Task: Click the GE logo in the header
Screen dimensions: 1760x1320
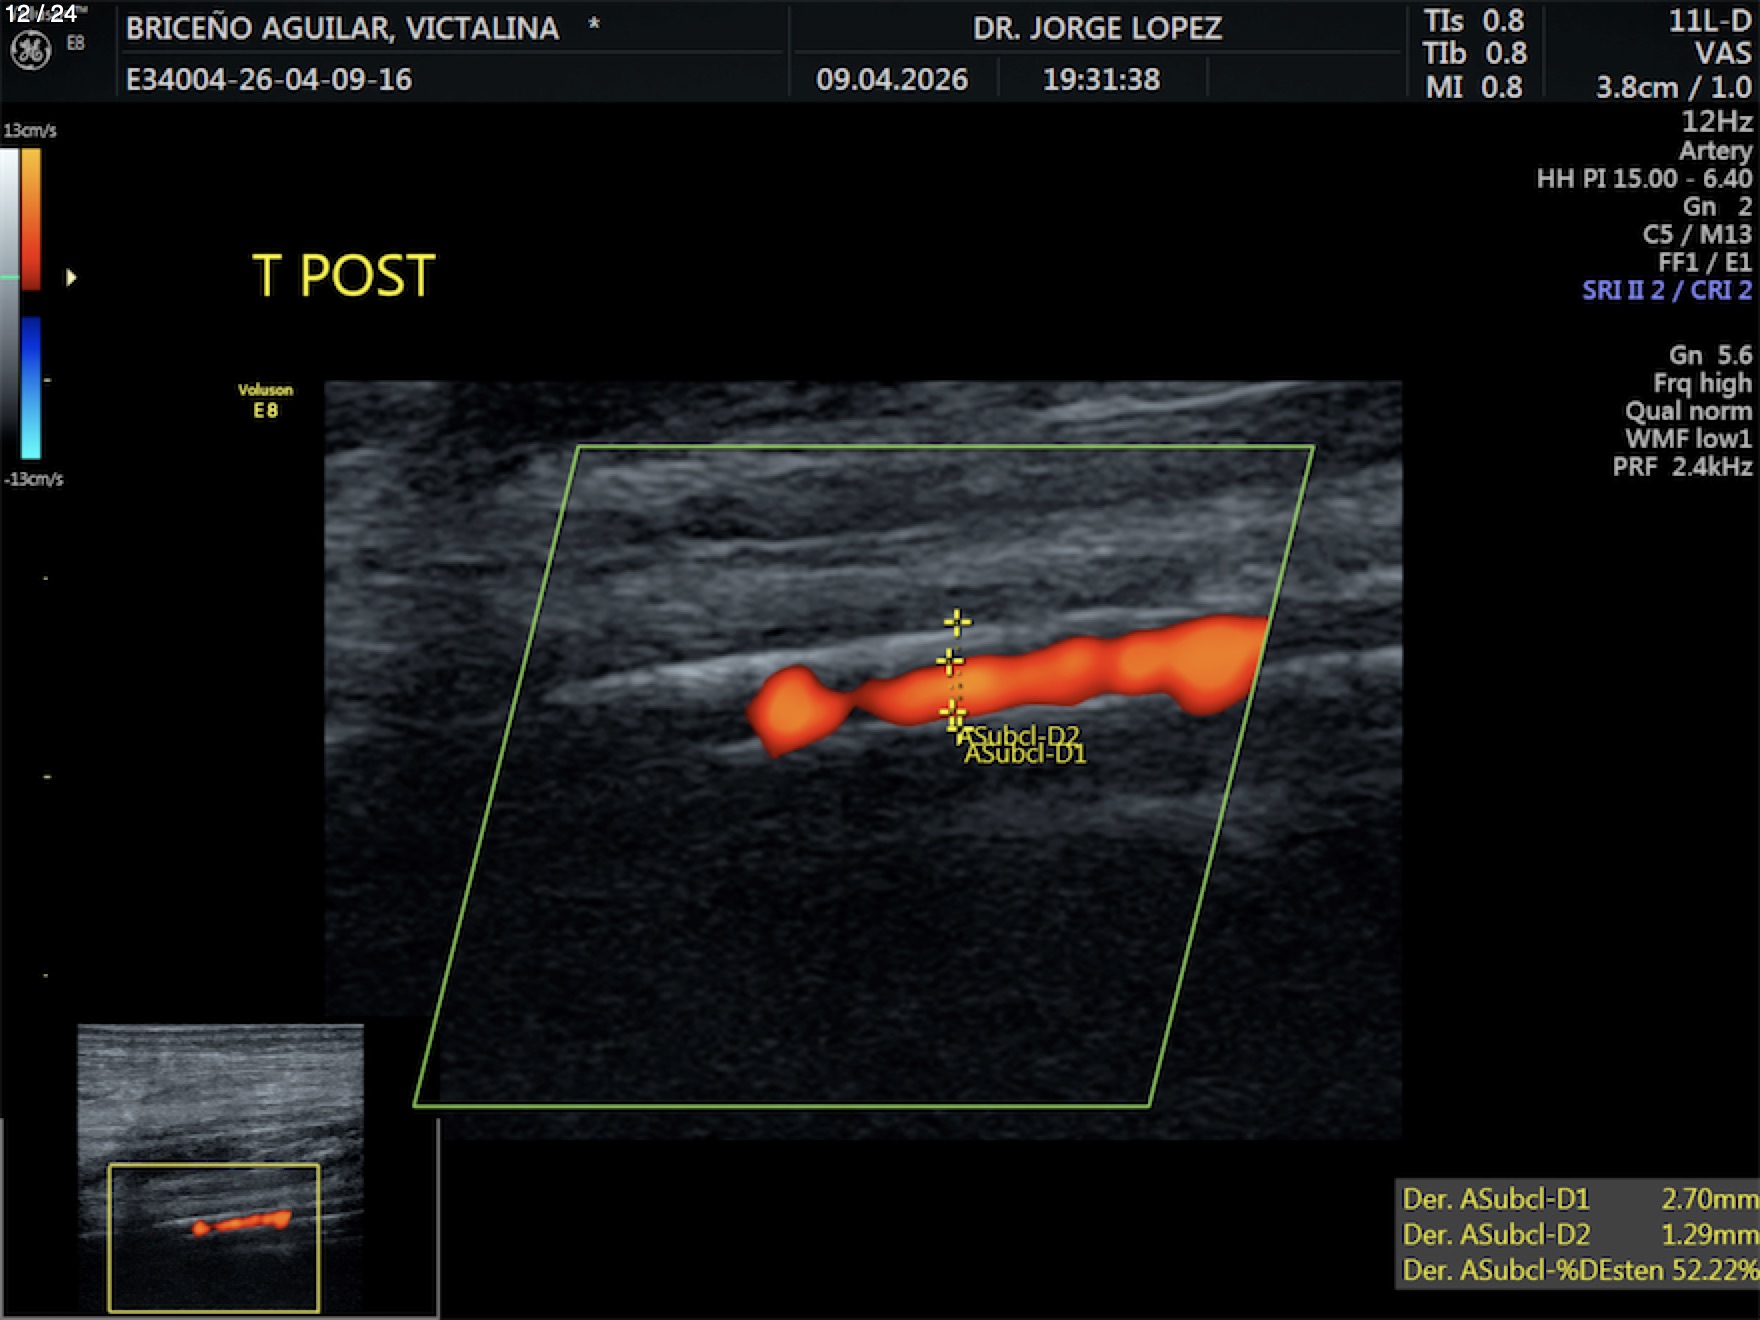Action: point(30,50)
